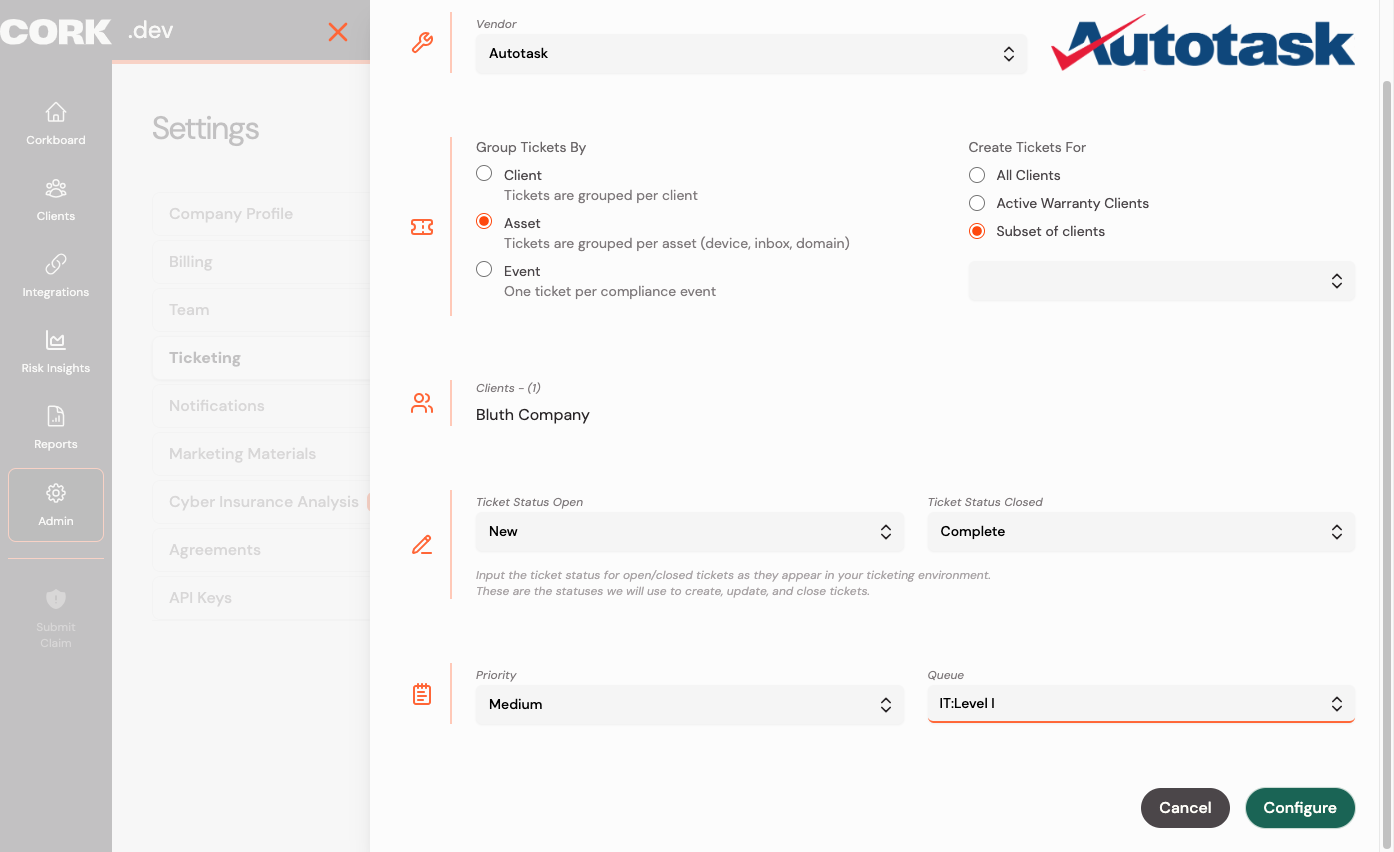
Task: Select the Admin gear icon
Action: click(56, 493)
